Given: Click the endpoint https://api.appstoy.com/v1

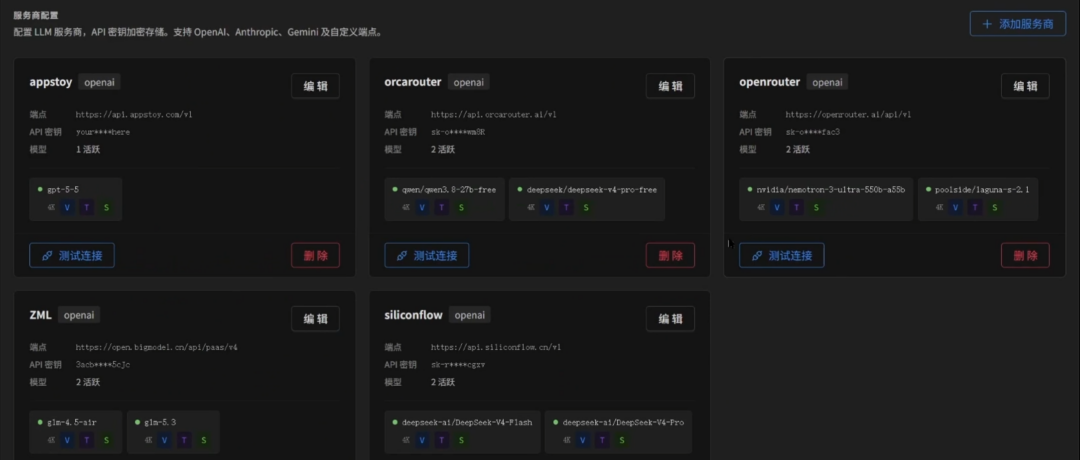Looking at the screenshot, I should click(134, 115).
